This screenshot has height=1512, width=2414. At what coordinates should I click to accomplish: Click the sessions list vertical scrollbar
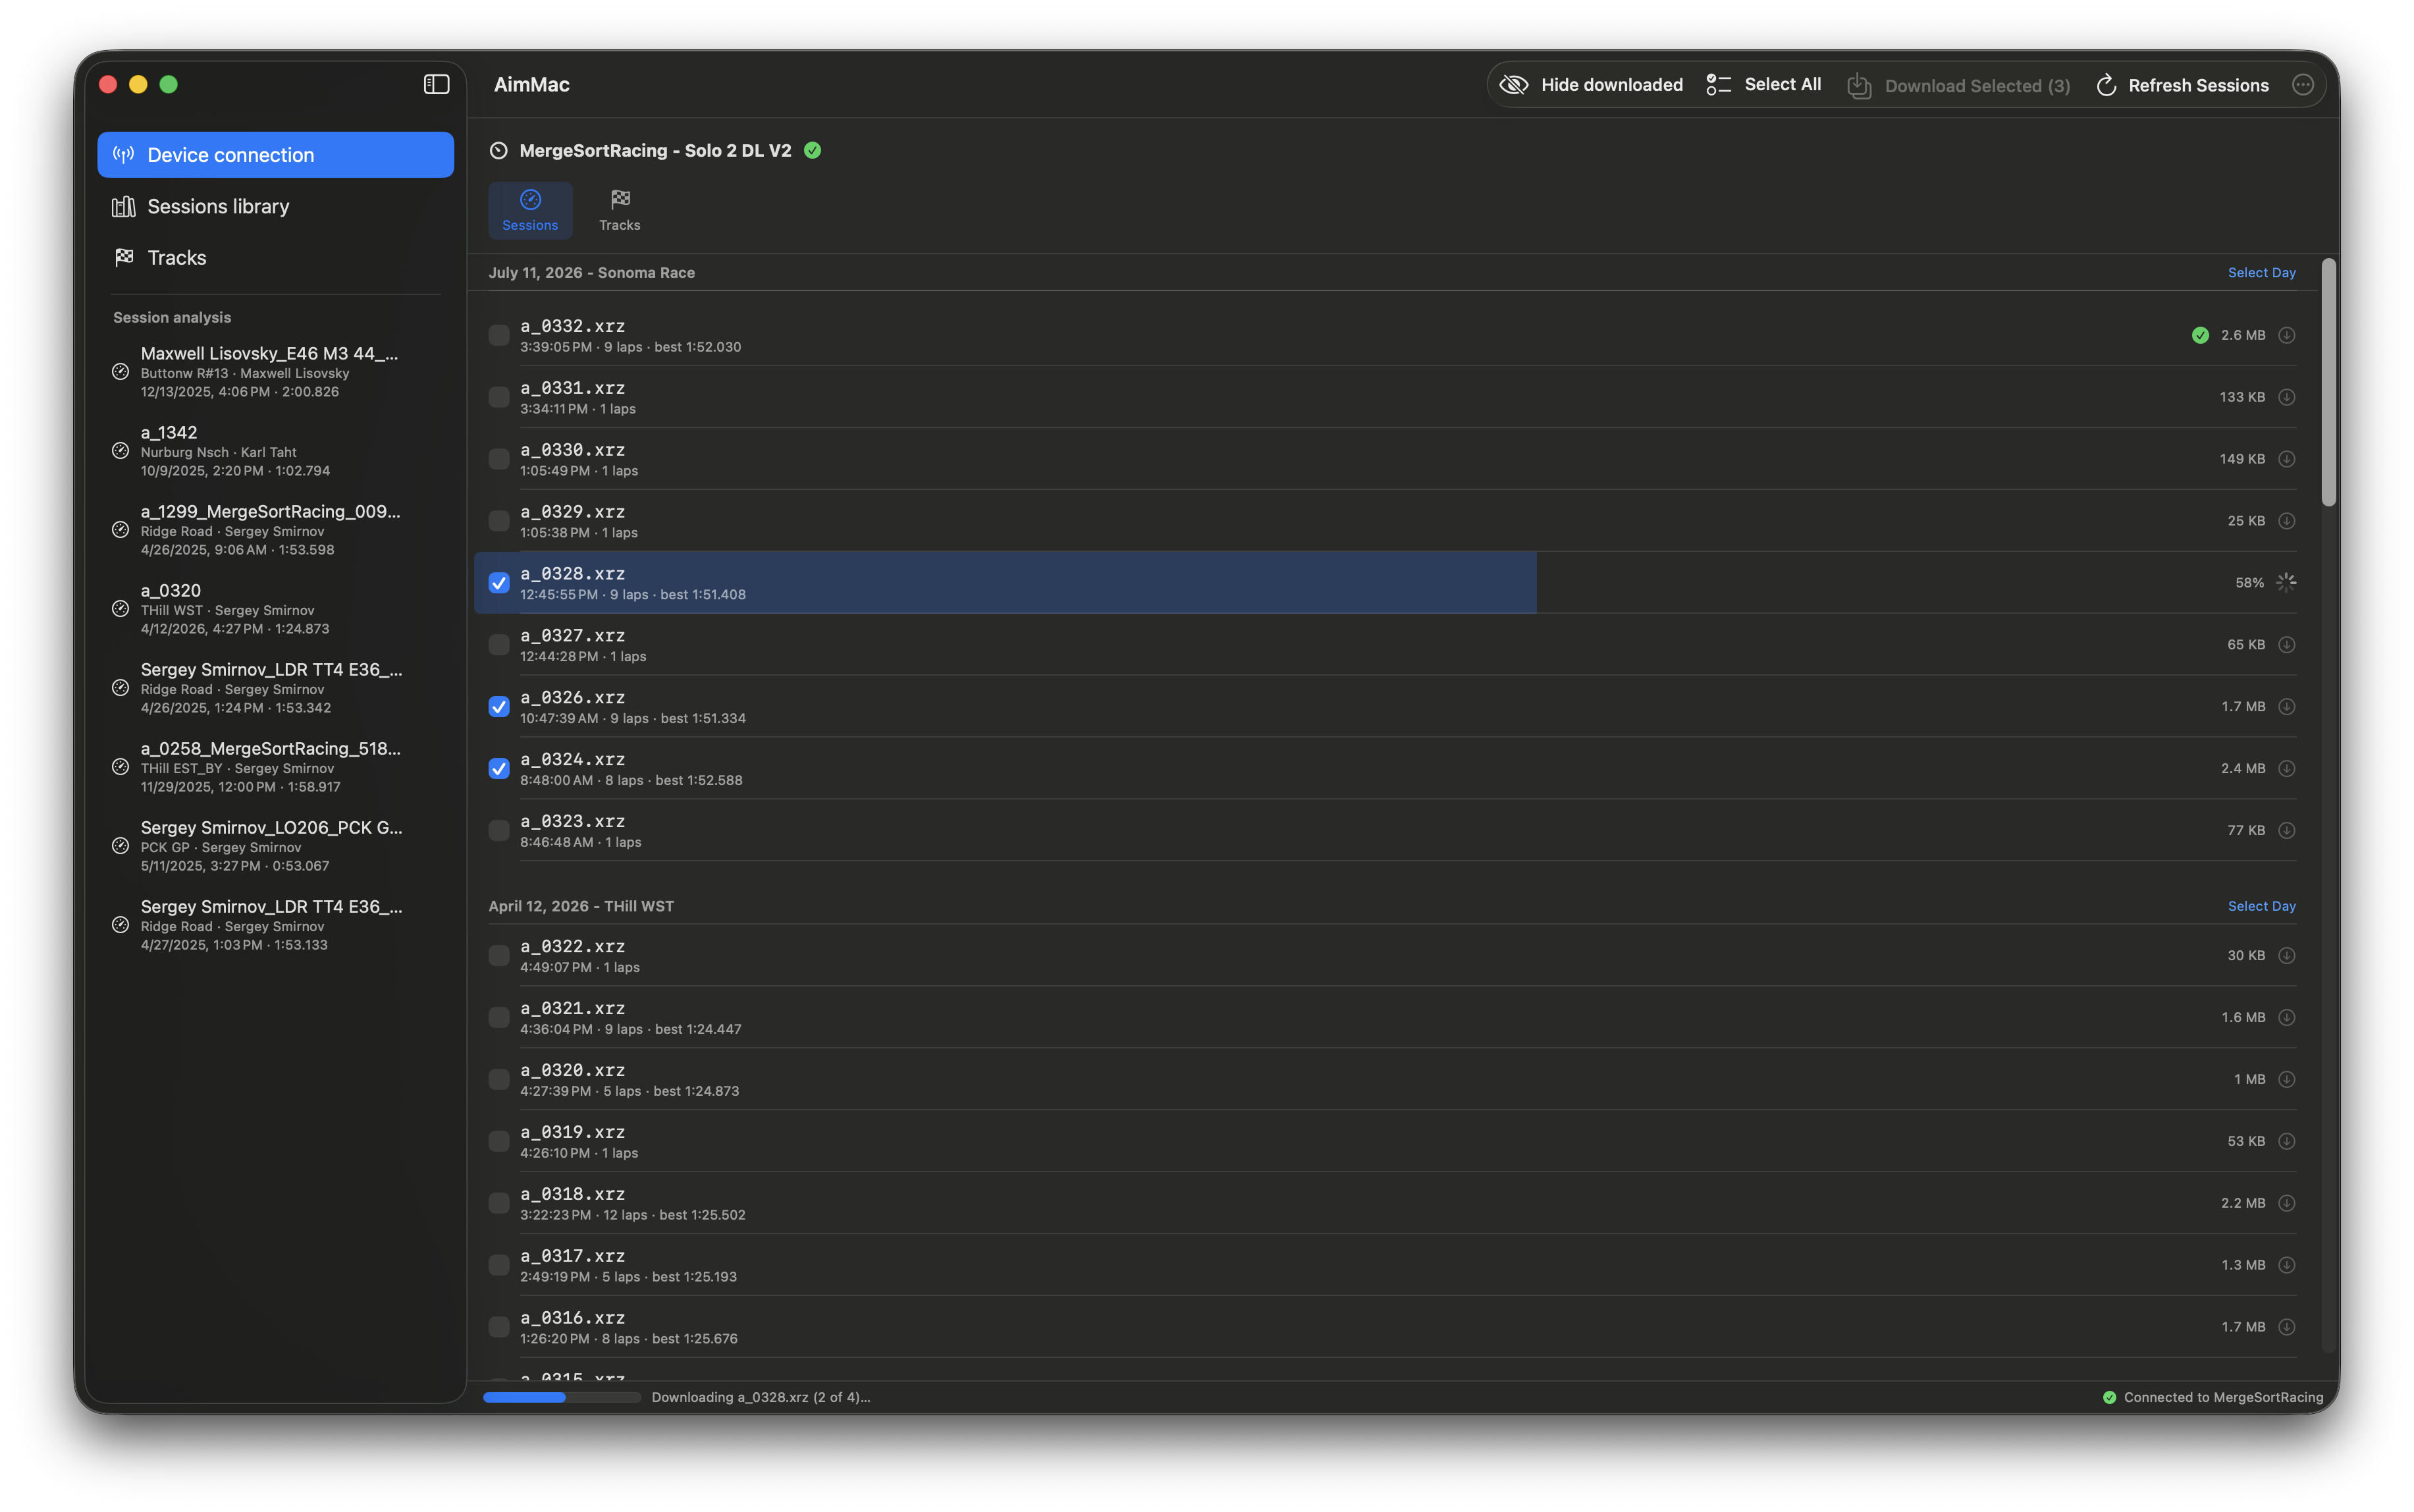pyautogui.click(x=2329, y=383)
